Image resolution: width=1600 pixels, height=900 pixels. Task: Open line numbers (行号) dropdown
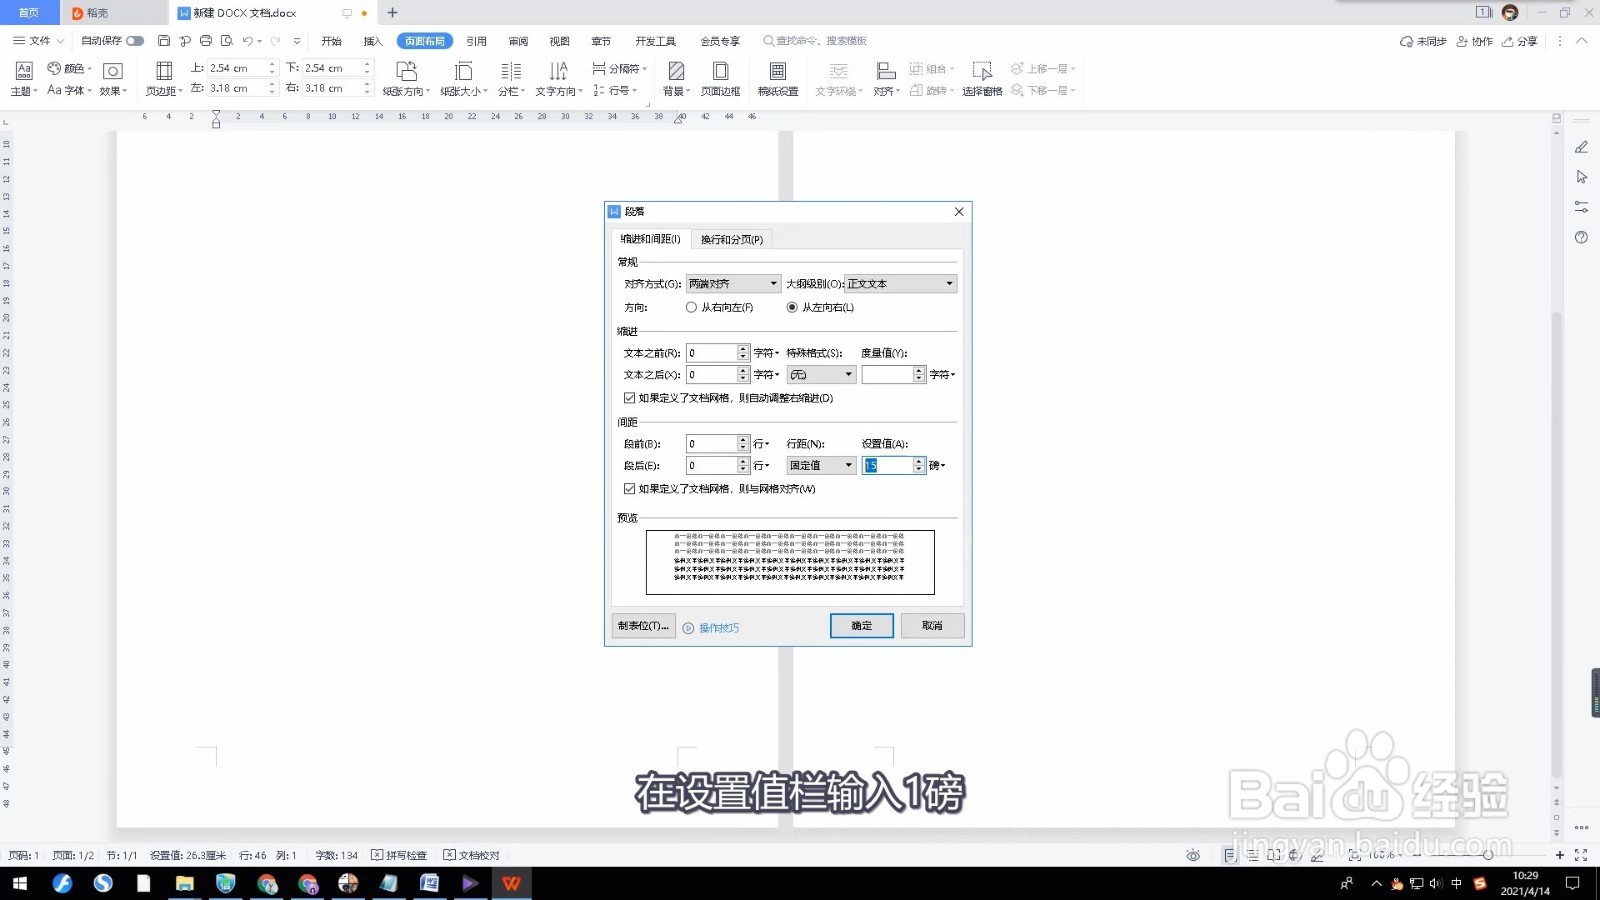[614, 90]
